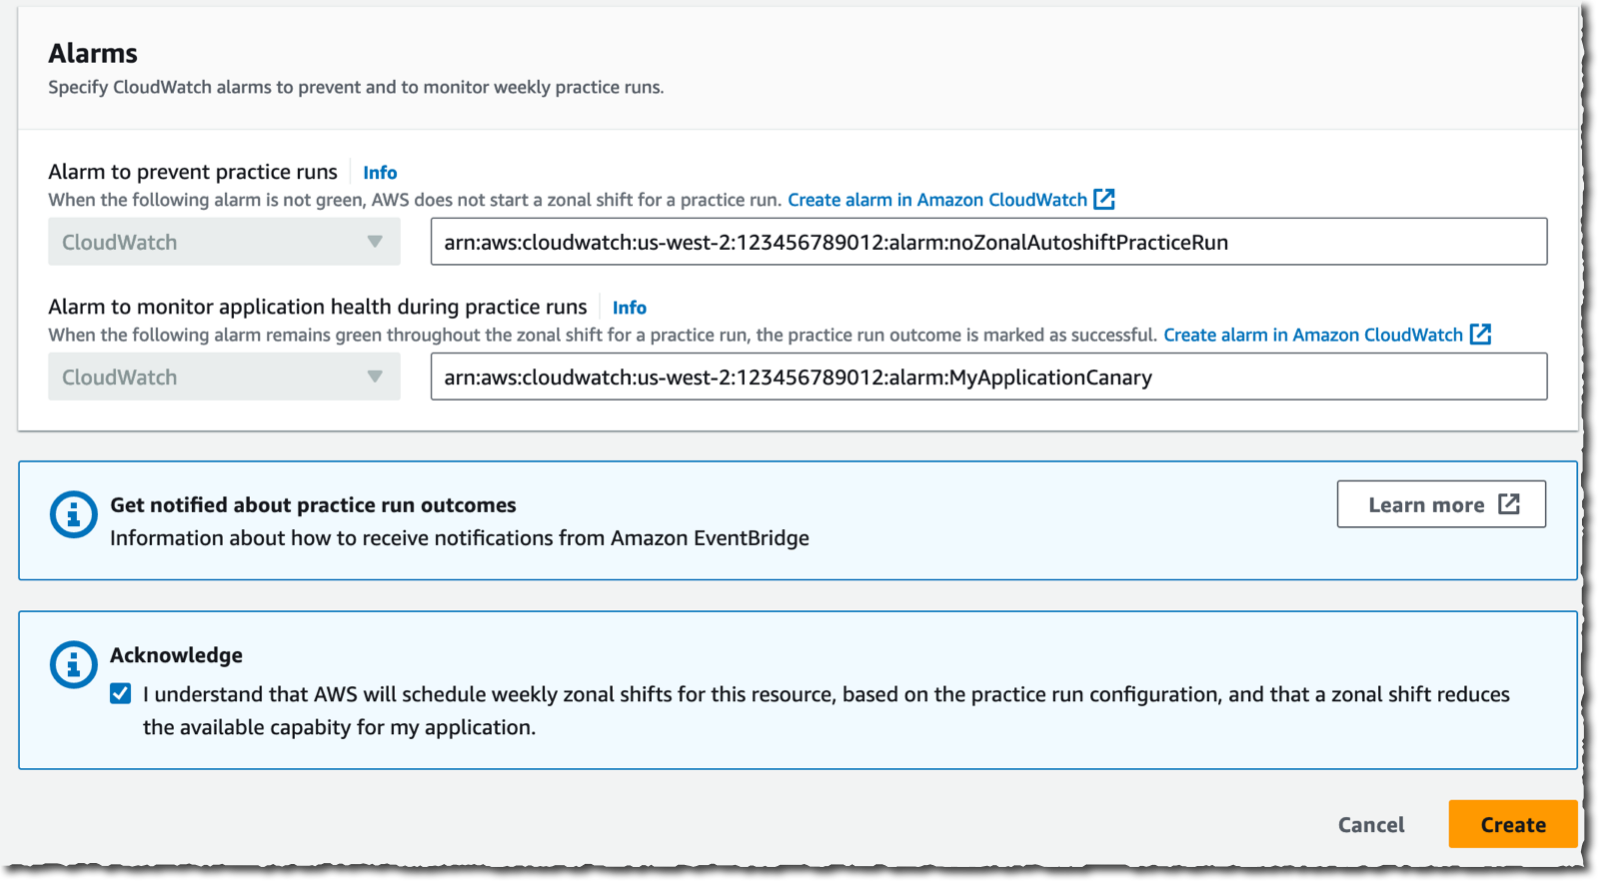Open the CloudWatch dropdown for the prevent practice runs alarm

click(224, 242)
